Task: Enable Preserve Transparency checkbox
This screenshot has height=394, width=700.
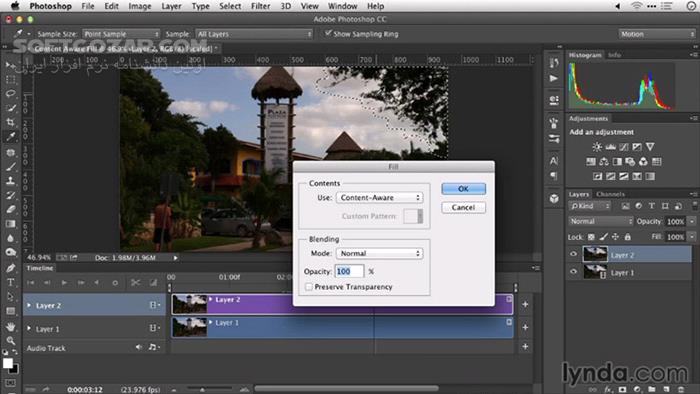Action: (308, 286)
